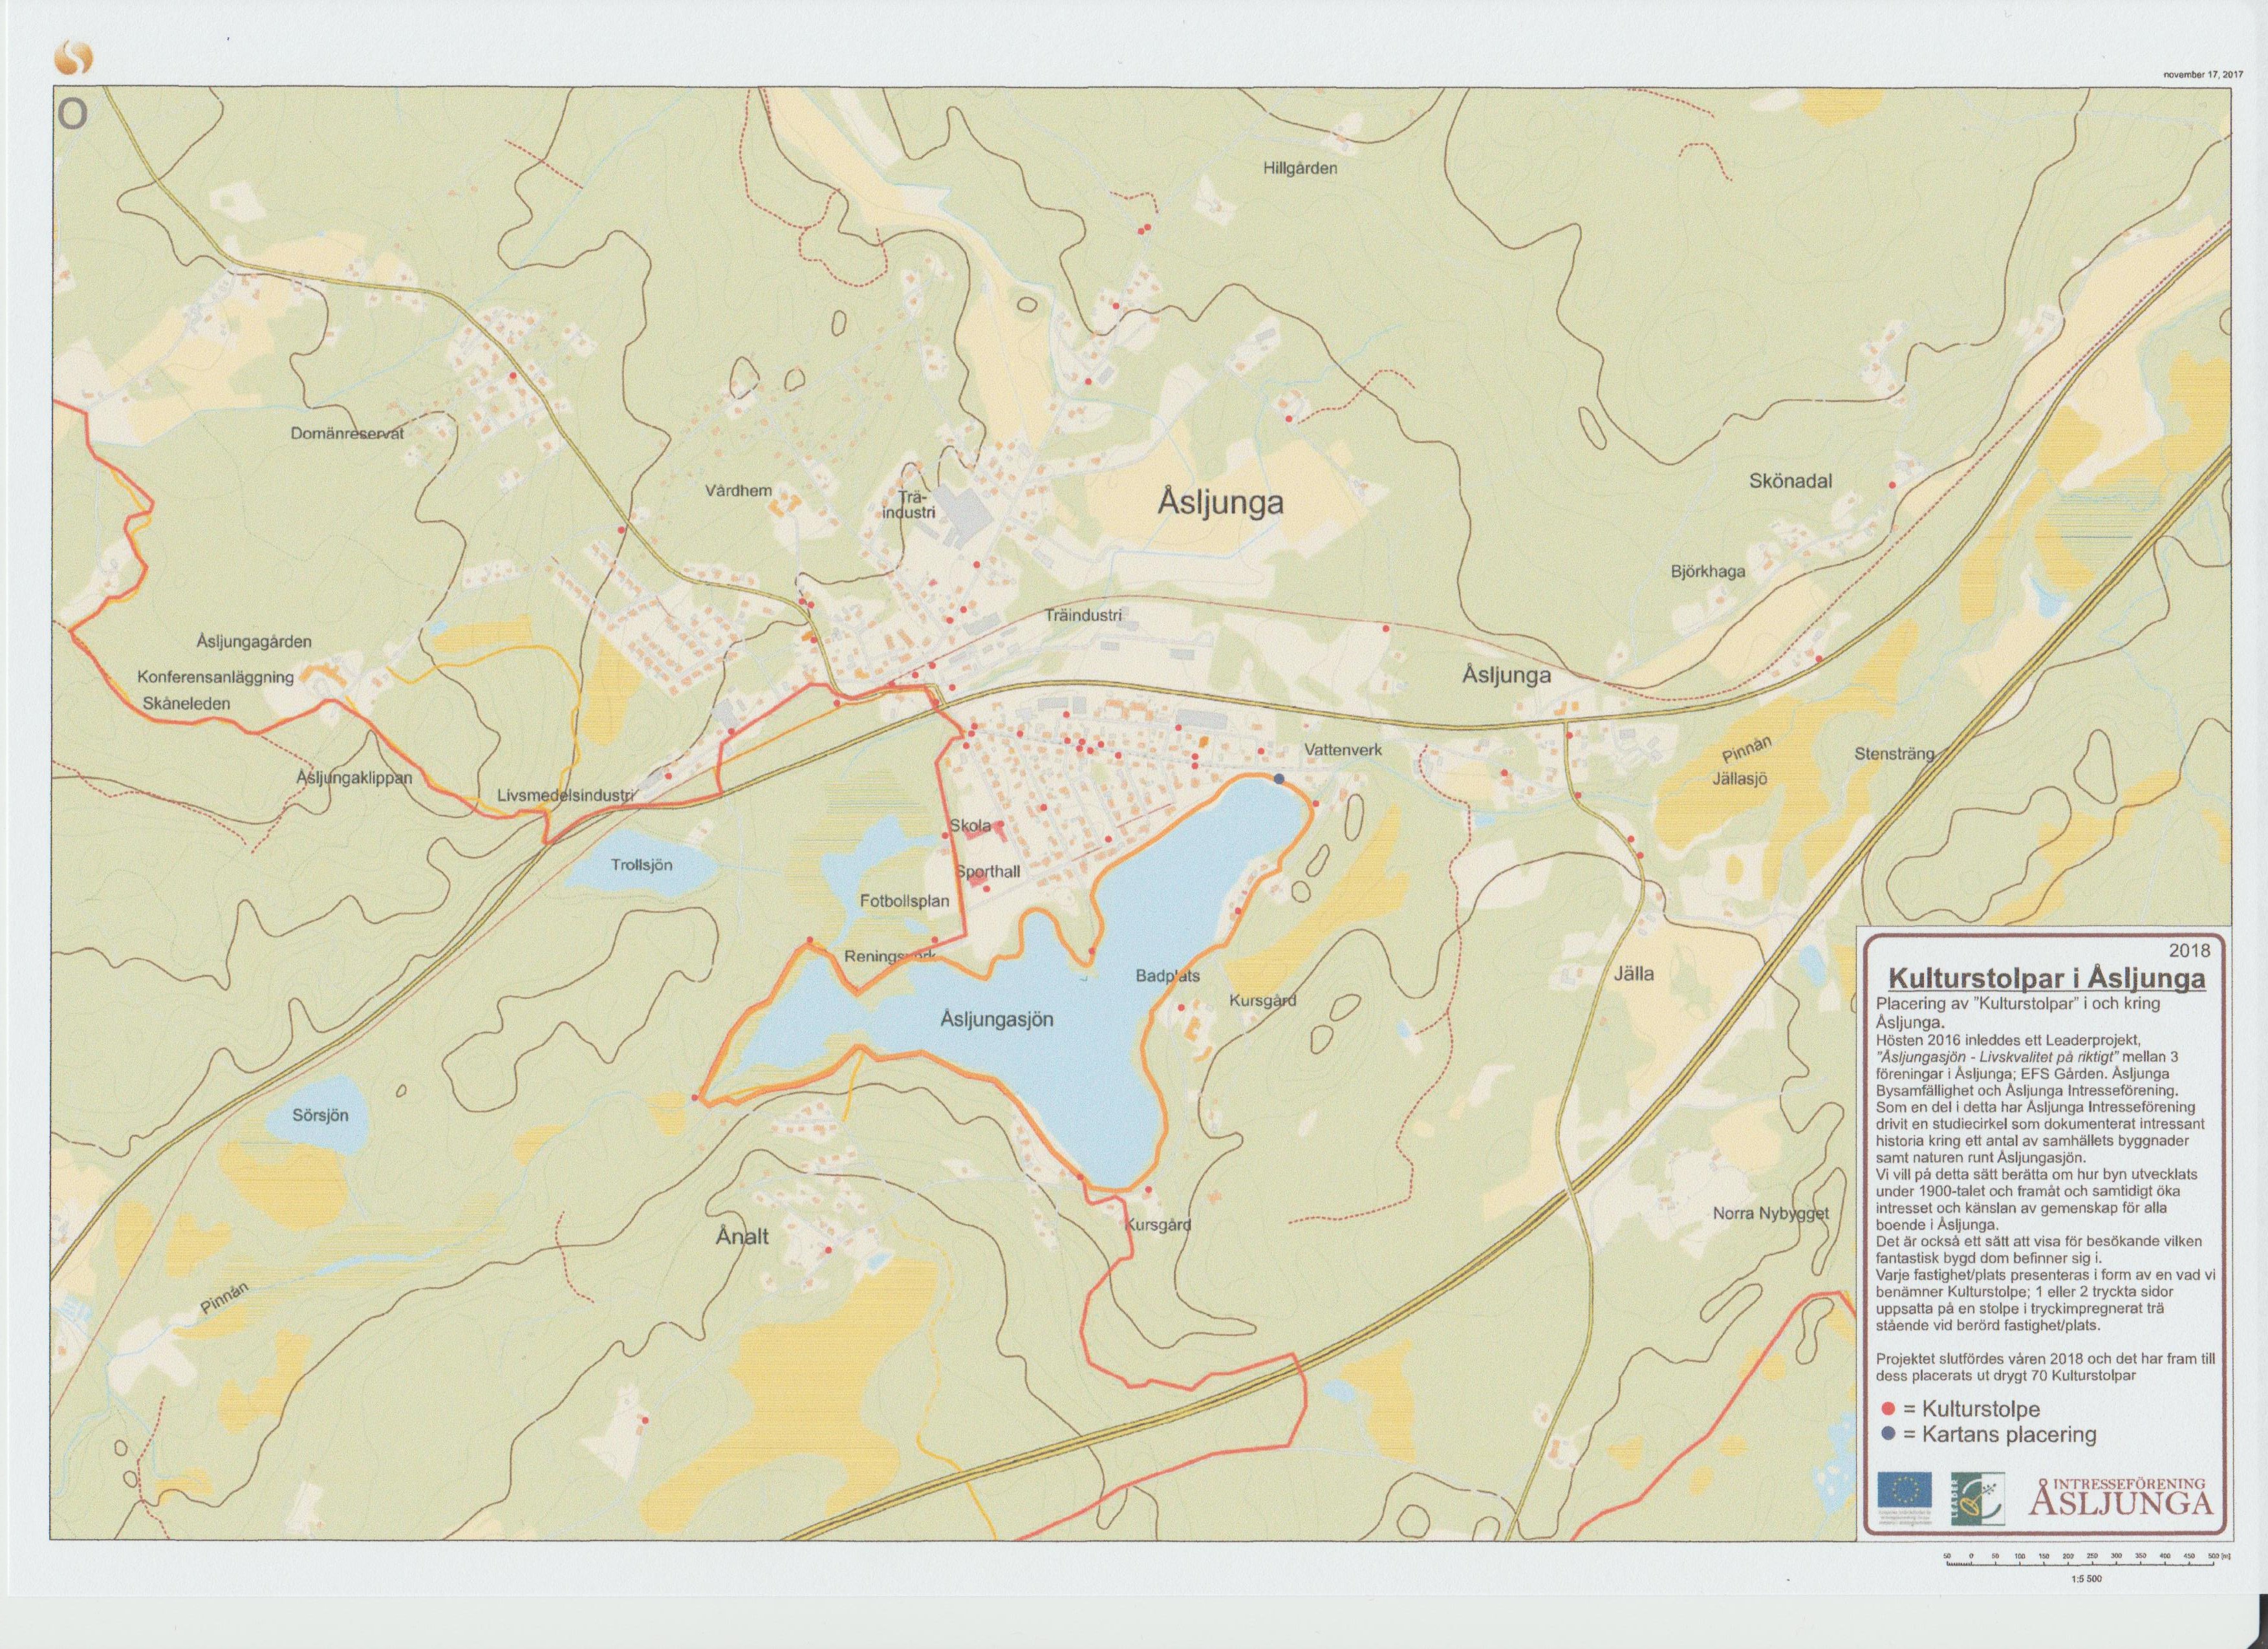The height and width of the screenshot is (1649, 2268).
Task: Click the Hillgården place label
Action: tap(1300, 168)
